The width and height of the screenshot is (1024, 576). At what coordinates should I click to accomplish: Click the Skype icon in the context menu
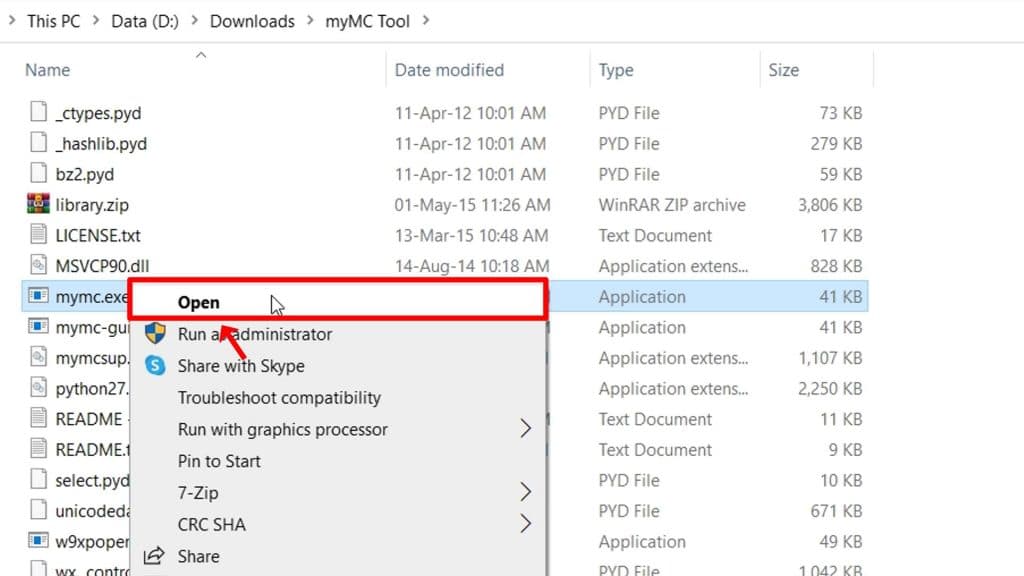(x=155, y=366)
